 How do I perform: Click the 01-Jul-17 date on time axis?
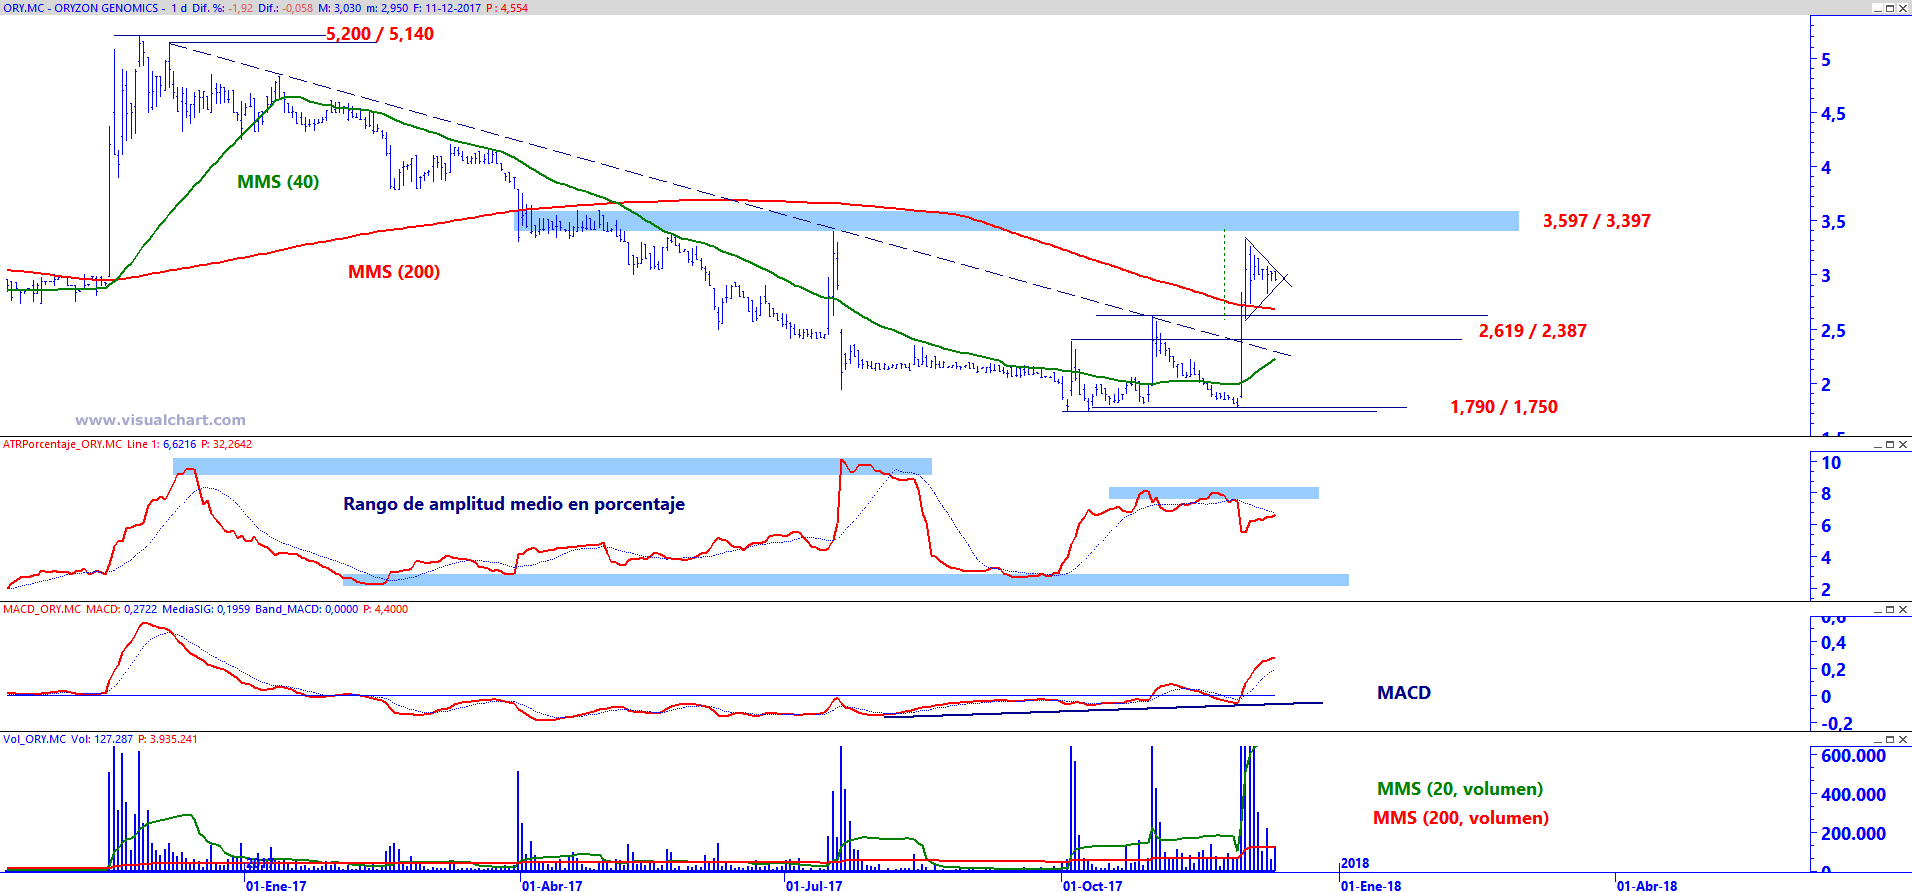point(814,885)
